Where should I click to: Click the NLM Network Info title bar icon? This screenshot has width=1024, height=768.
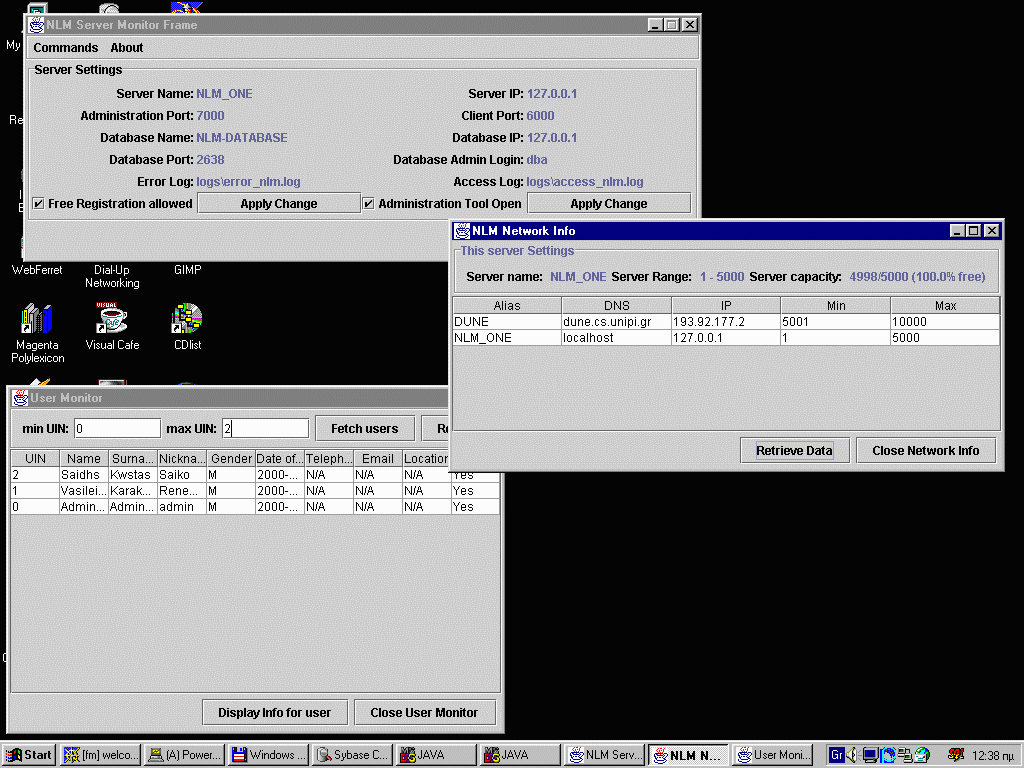point(462,231)
